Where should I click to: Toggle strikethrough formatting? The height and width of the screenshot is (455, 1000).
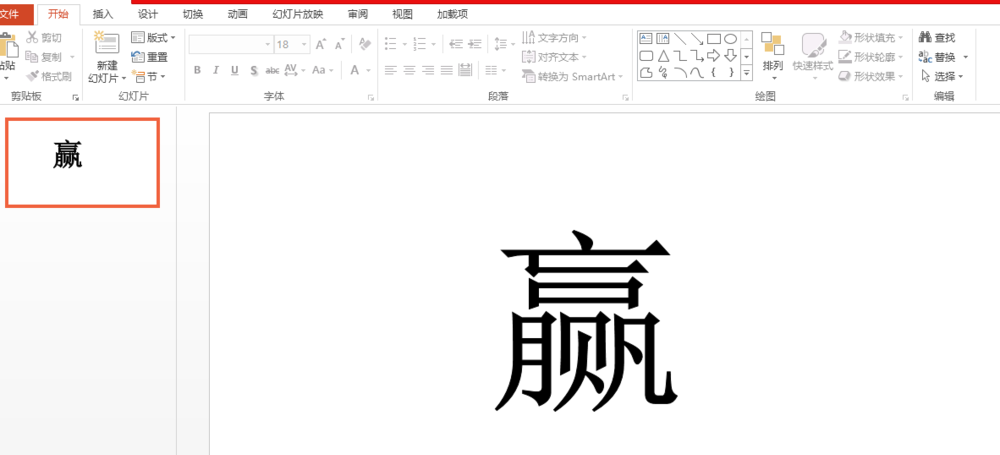tap(272, 70)
